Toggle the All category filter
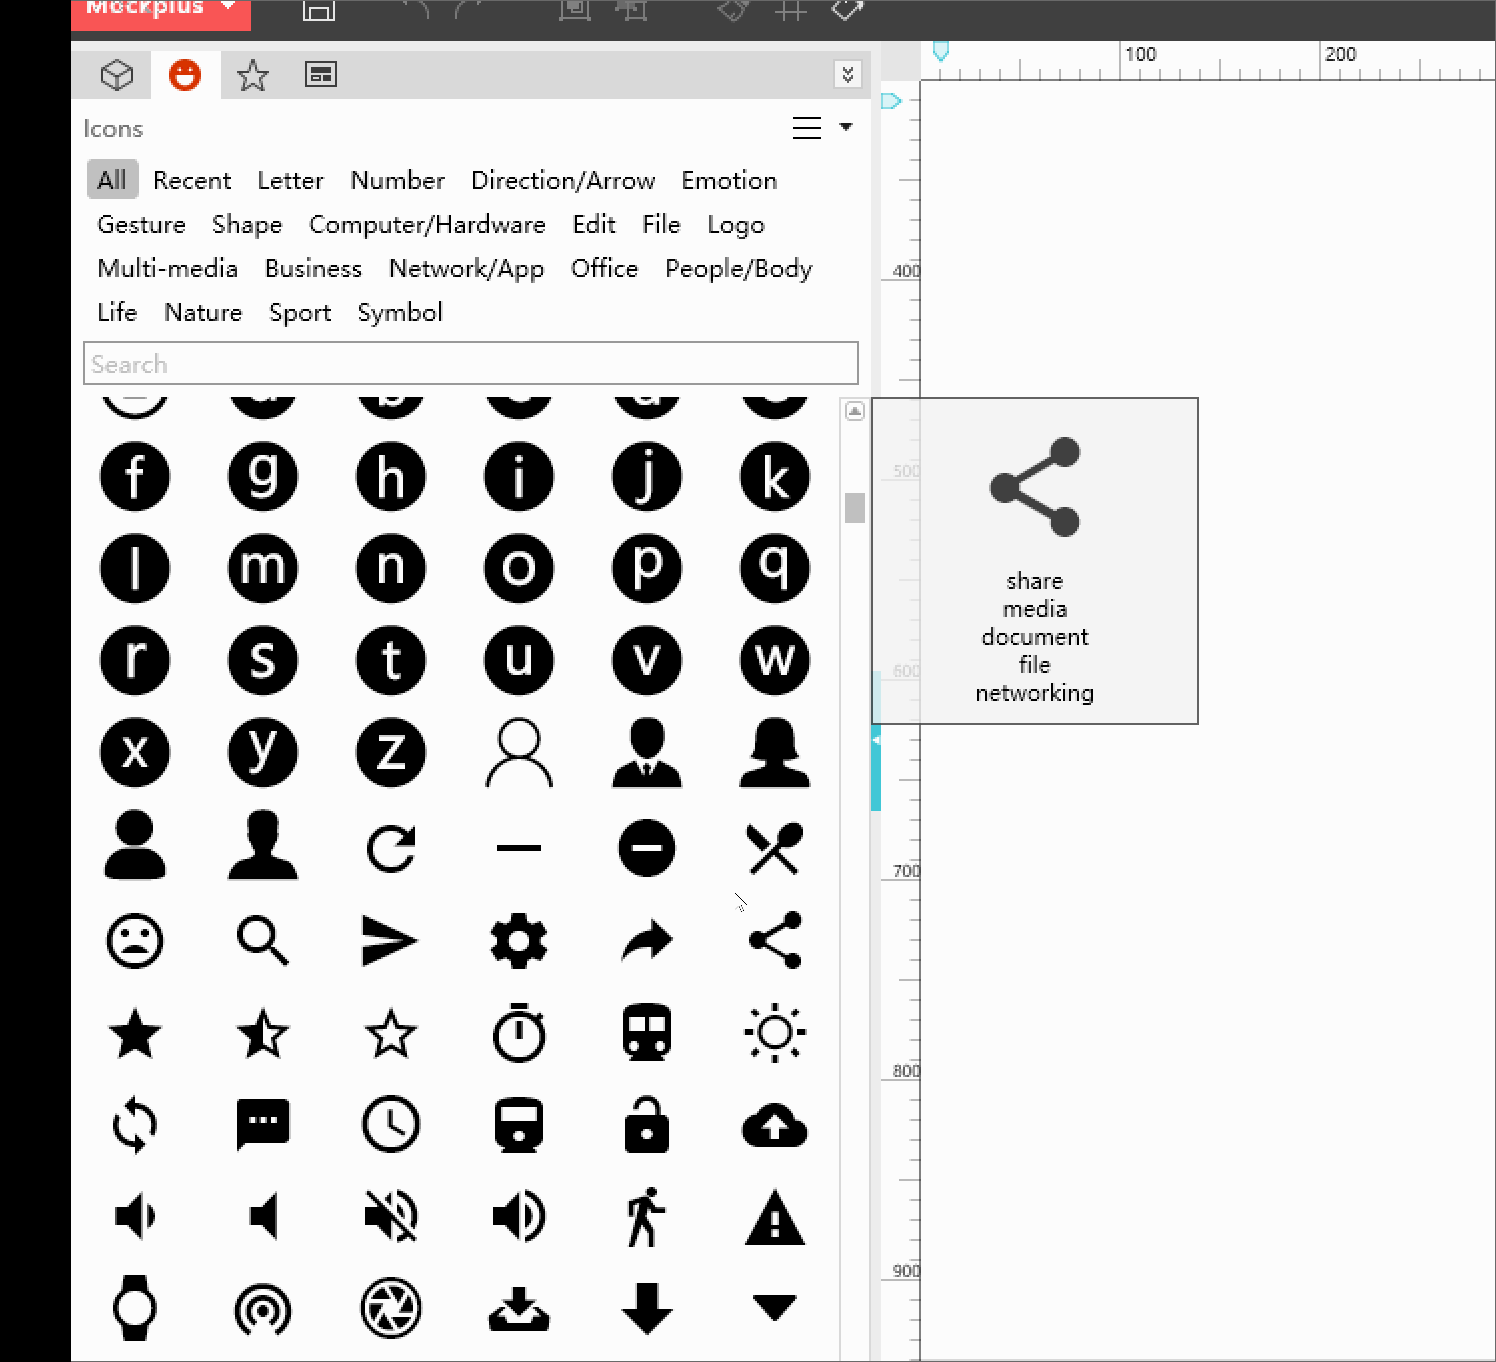 click(112, 180)
